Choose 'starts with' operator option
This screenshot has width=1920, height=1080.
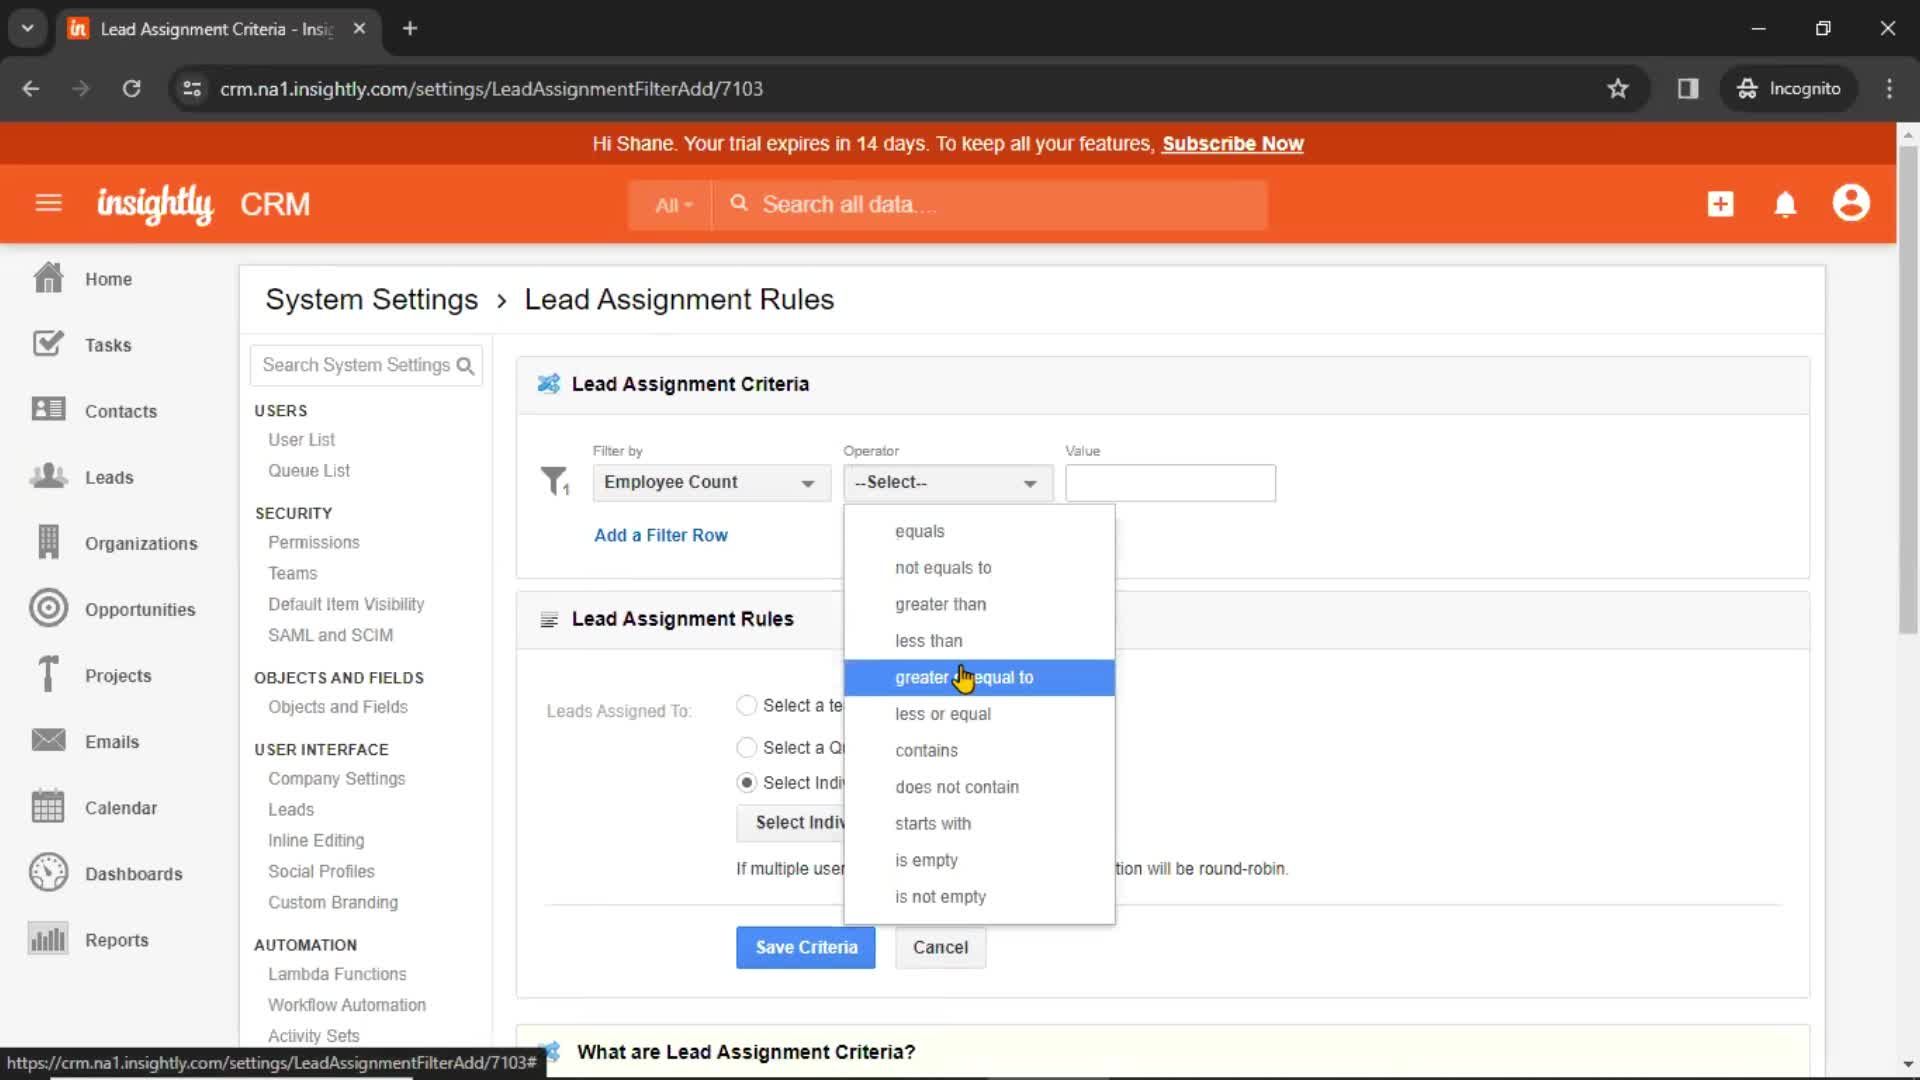979,824
